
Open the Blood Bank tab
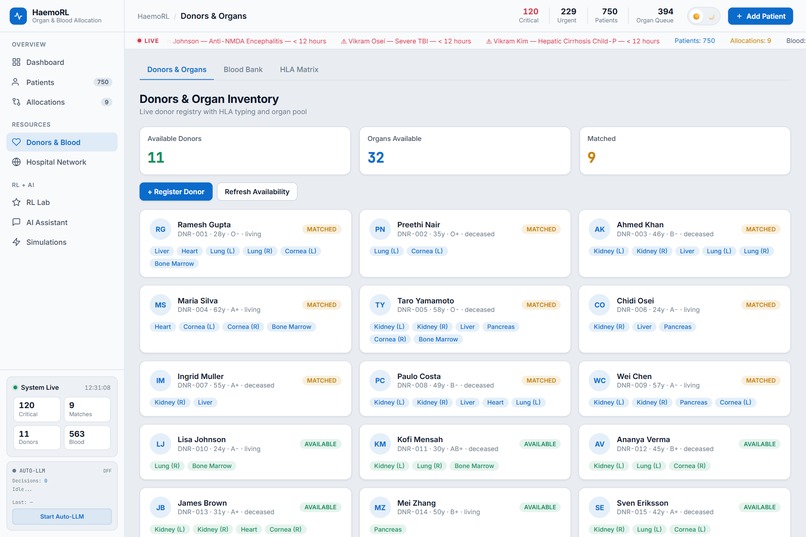click(x=243, y=69)
